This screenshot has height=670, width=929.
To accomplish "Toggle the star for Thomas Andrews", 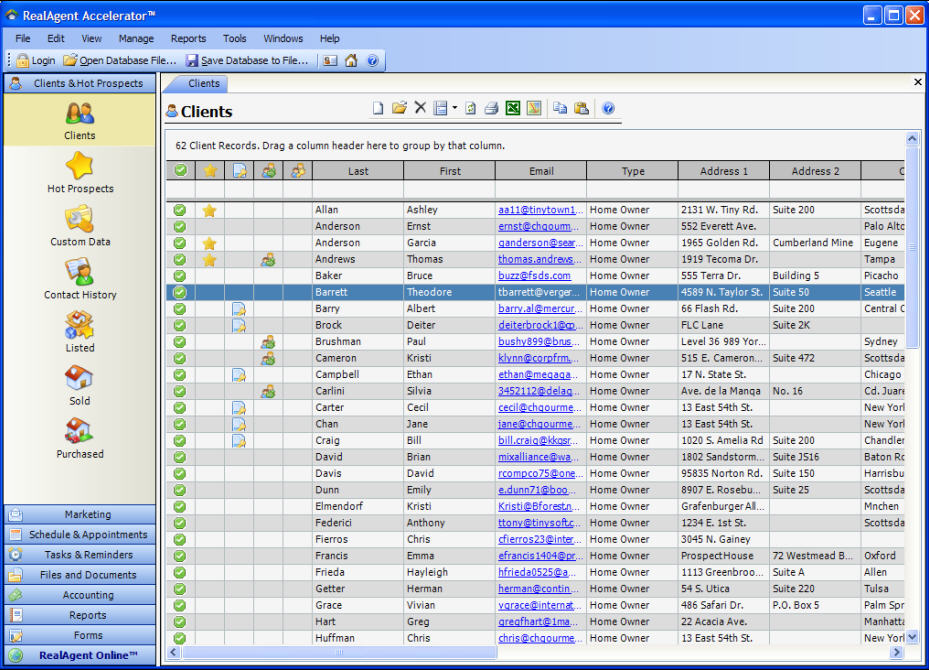I will (x=209, y=259).
